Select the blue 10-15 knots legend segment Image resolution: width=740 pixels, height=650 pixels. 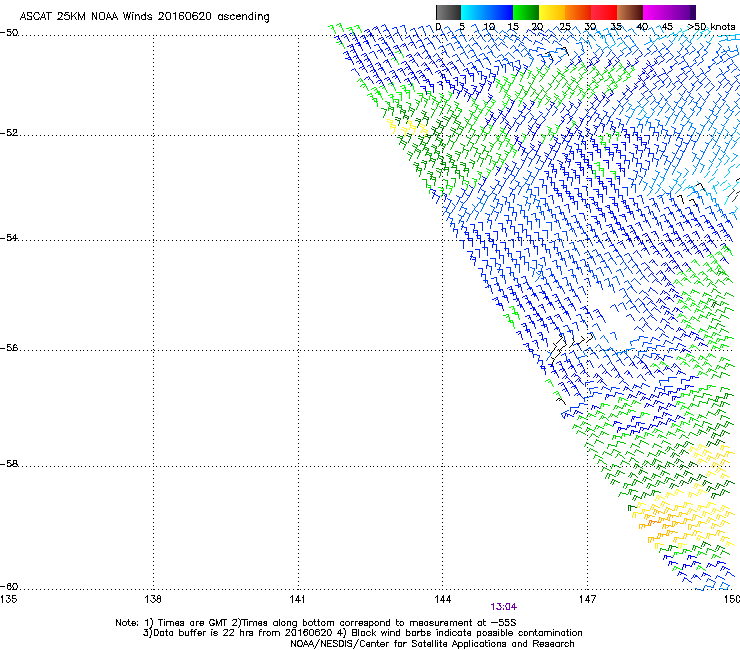(x=500, y=12)
